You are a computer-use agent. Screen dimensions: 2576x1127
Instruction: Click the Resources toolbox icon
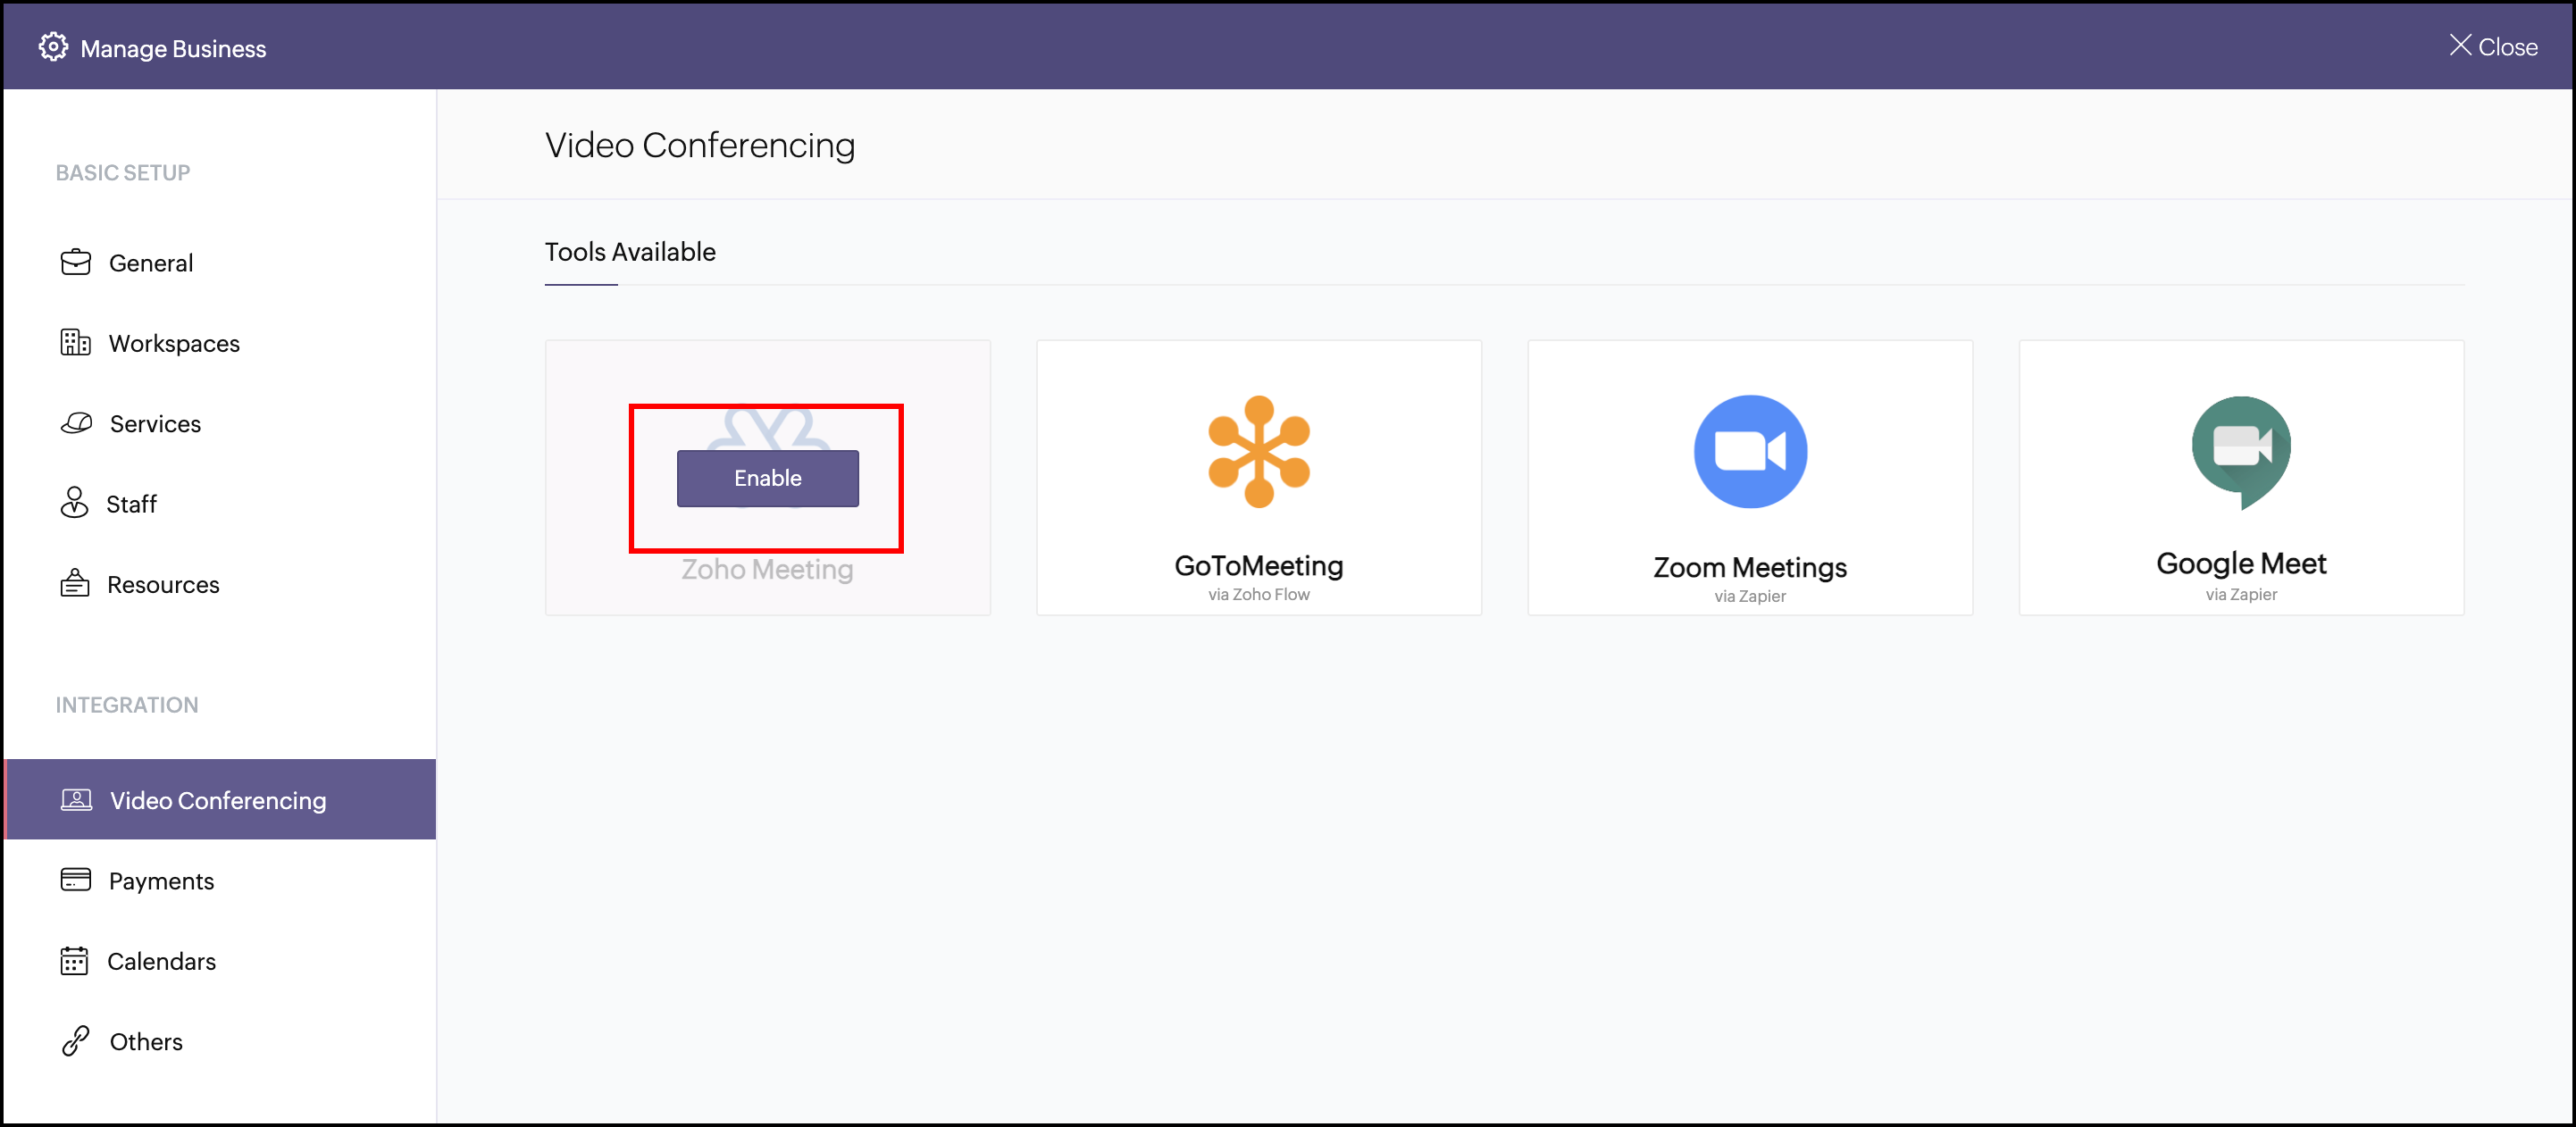(x=75, y=583)
